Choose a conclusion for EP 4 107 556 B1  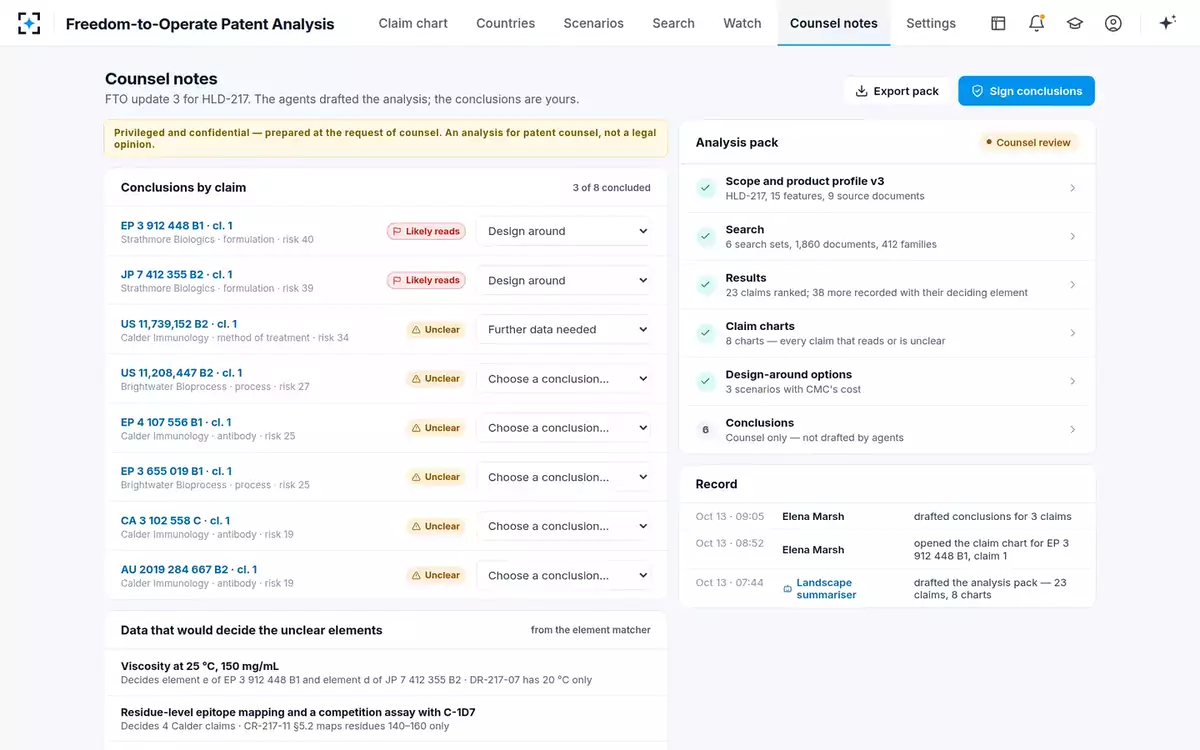click(x=564, y=428)
